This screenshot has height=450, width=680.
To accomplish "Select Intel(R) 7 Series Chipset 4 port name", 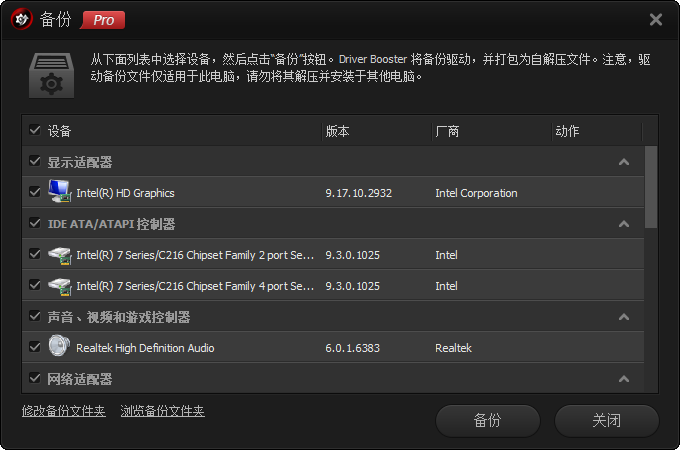I will click(195, 286).
